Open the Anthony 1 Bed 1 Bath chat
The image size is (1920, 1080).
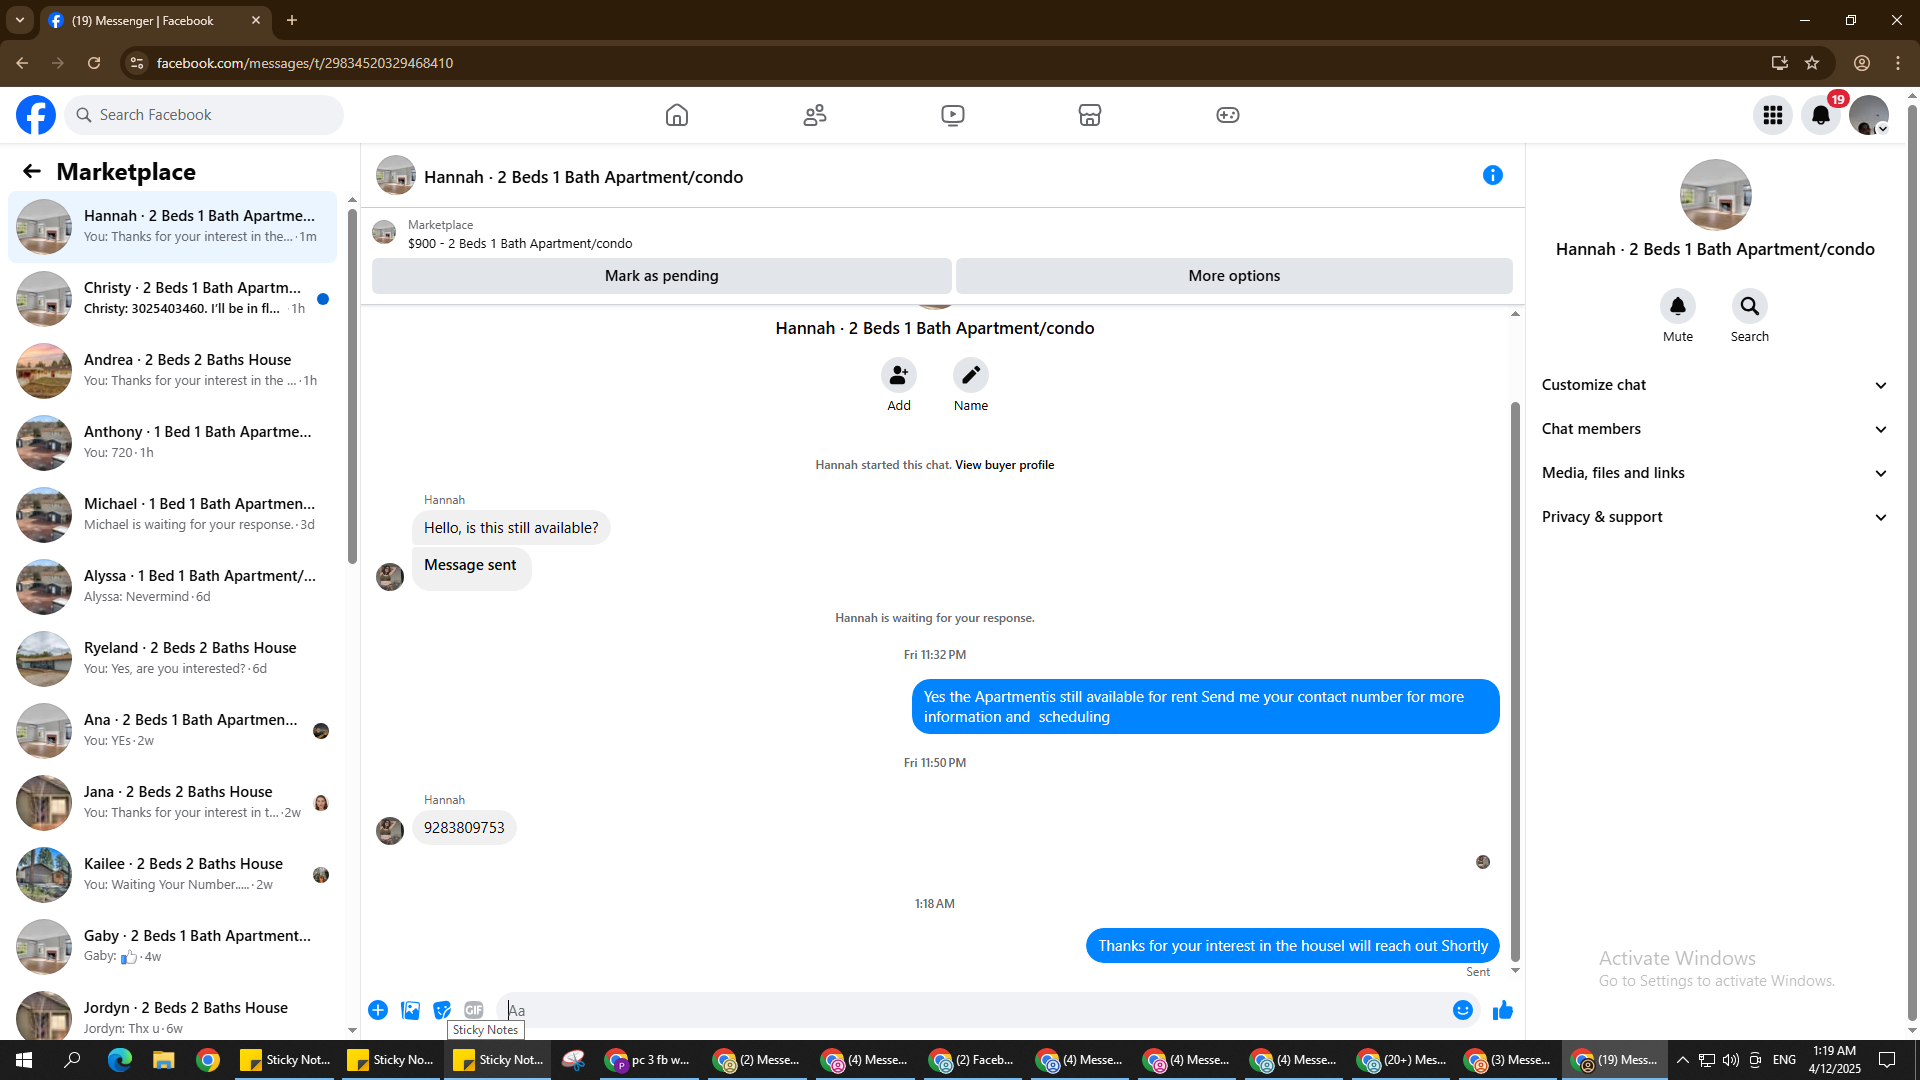point(172,443)
